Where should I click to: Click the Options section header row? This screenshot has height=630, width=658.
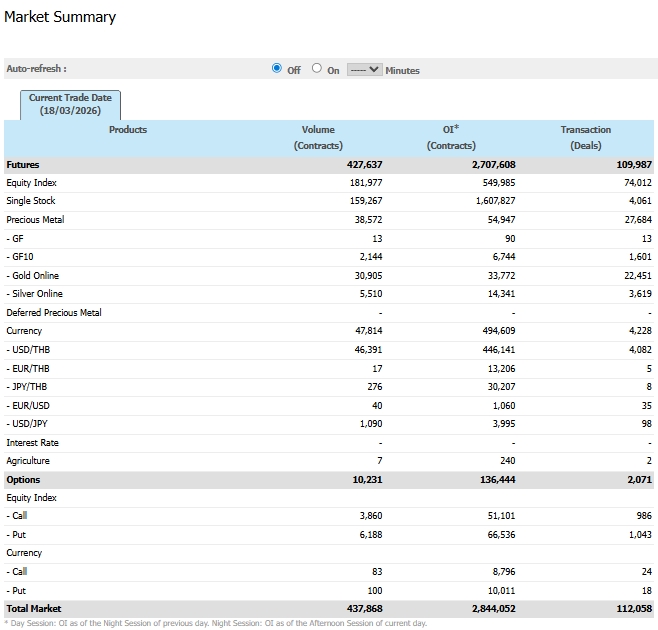pyautogui.click(x=24, y=480)
